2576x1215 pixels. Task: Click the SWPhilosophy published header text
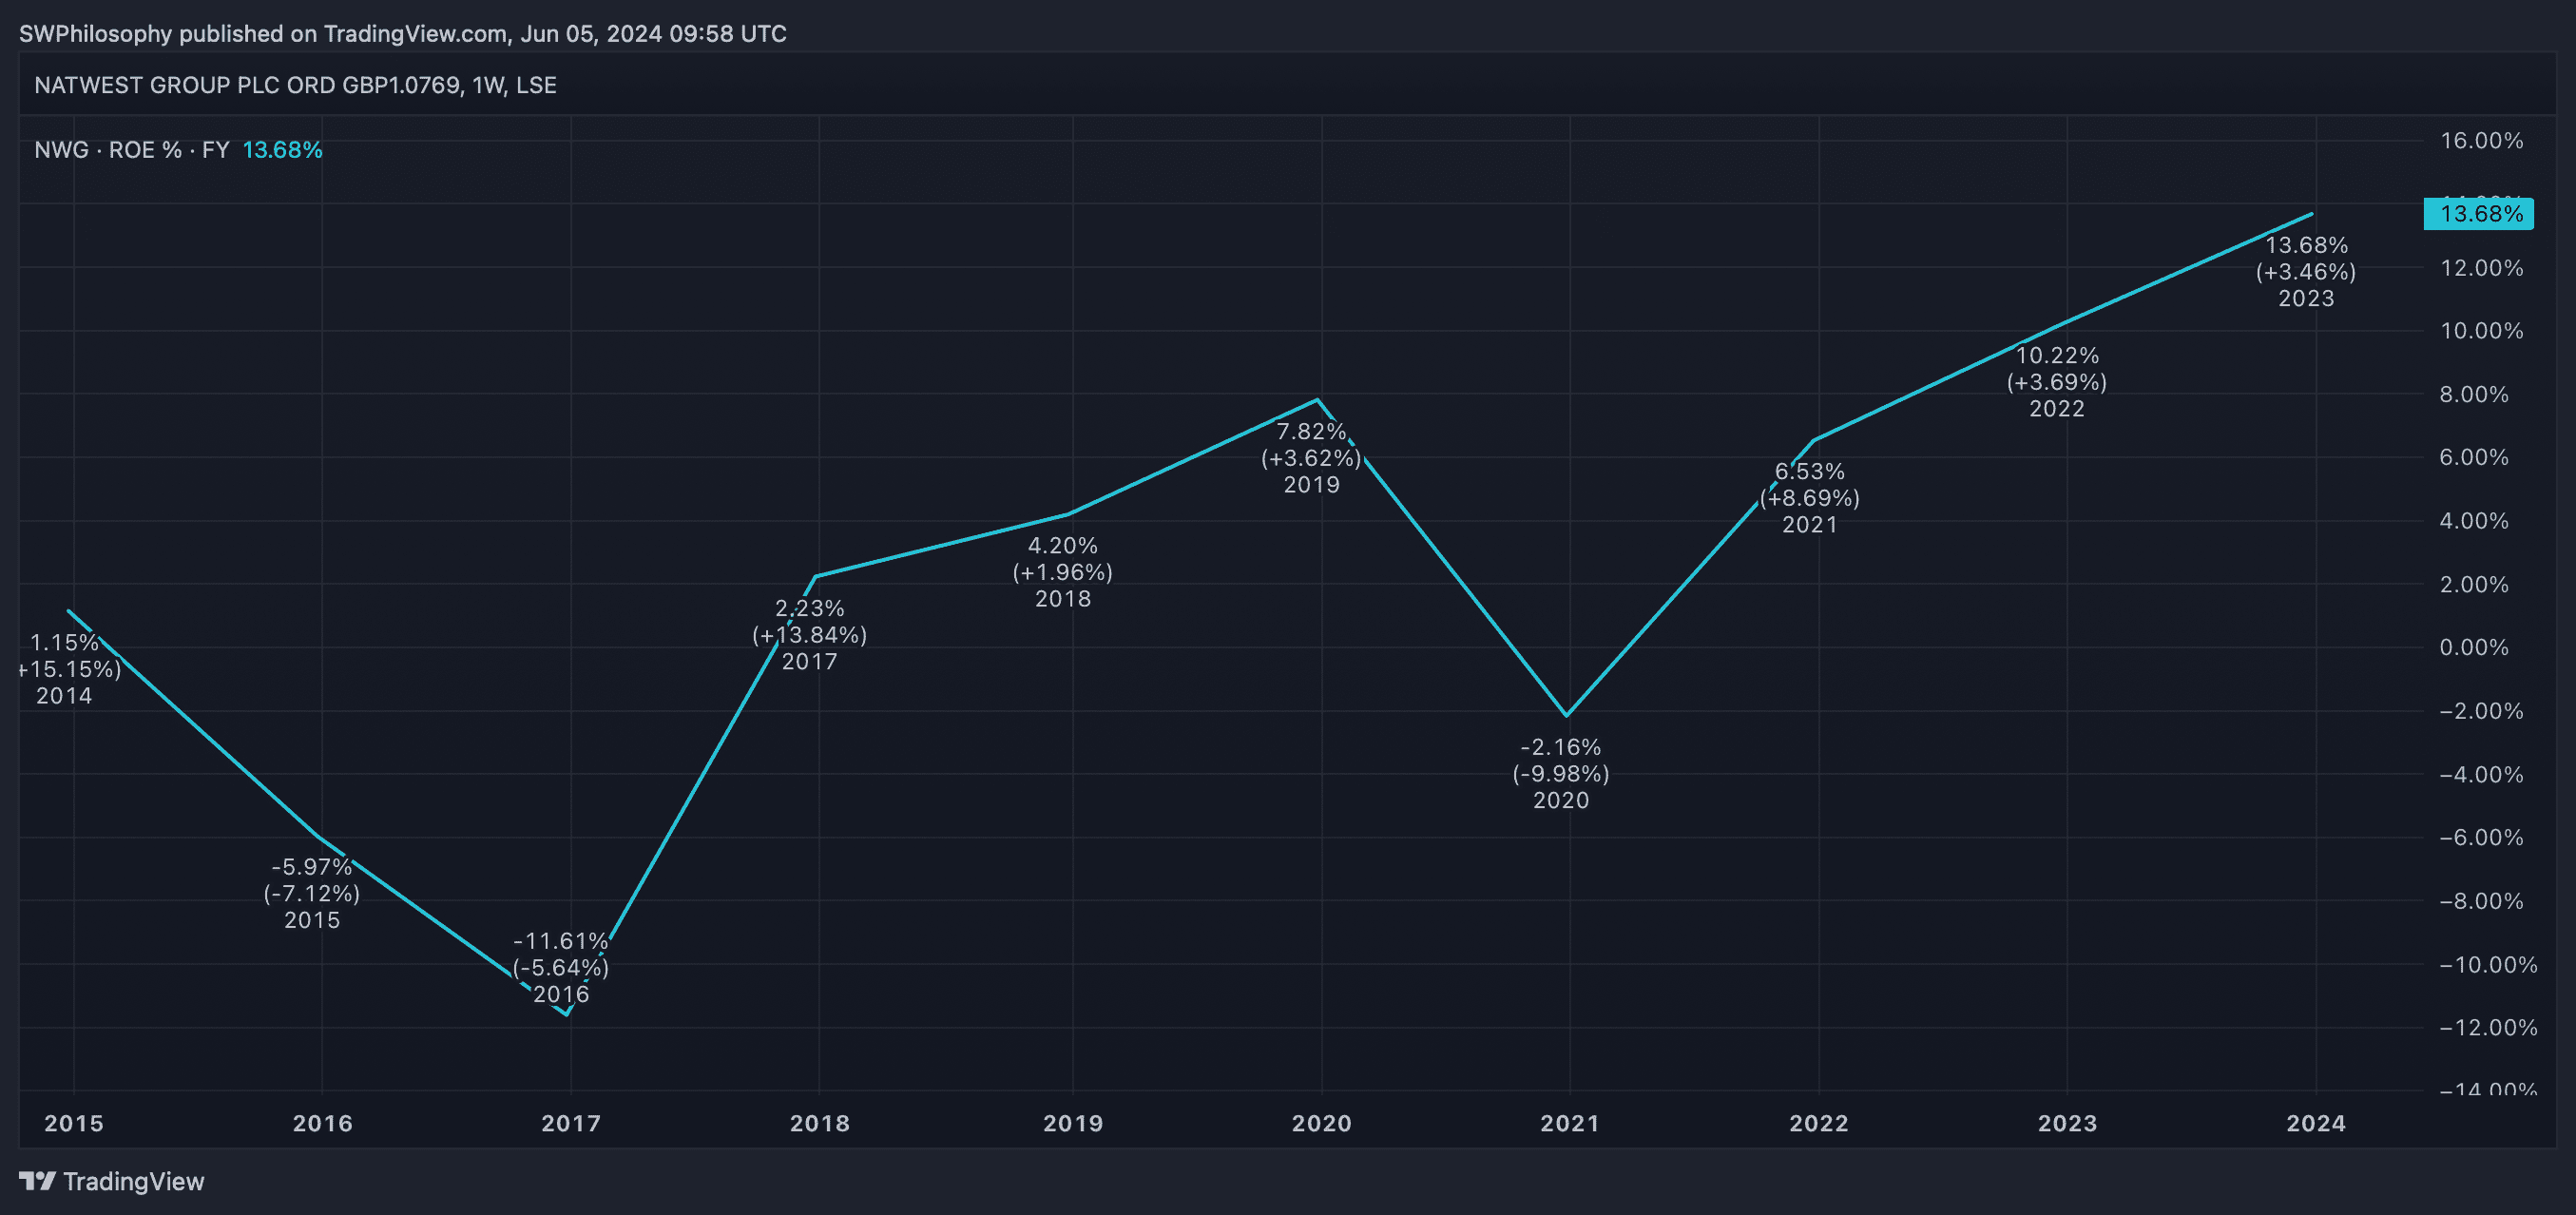(402, 34)
